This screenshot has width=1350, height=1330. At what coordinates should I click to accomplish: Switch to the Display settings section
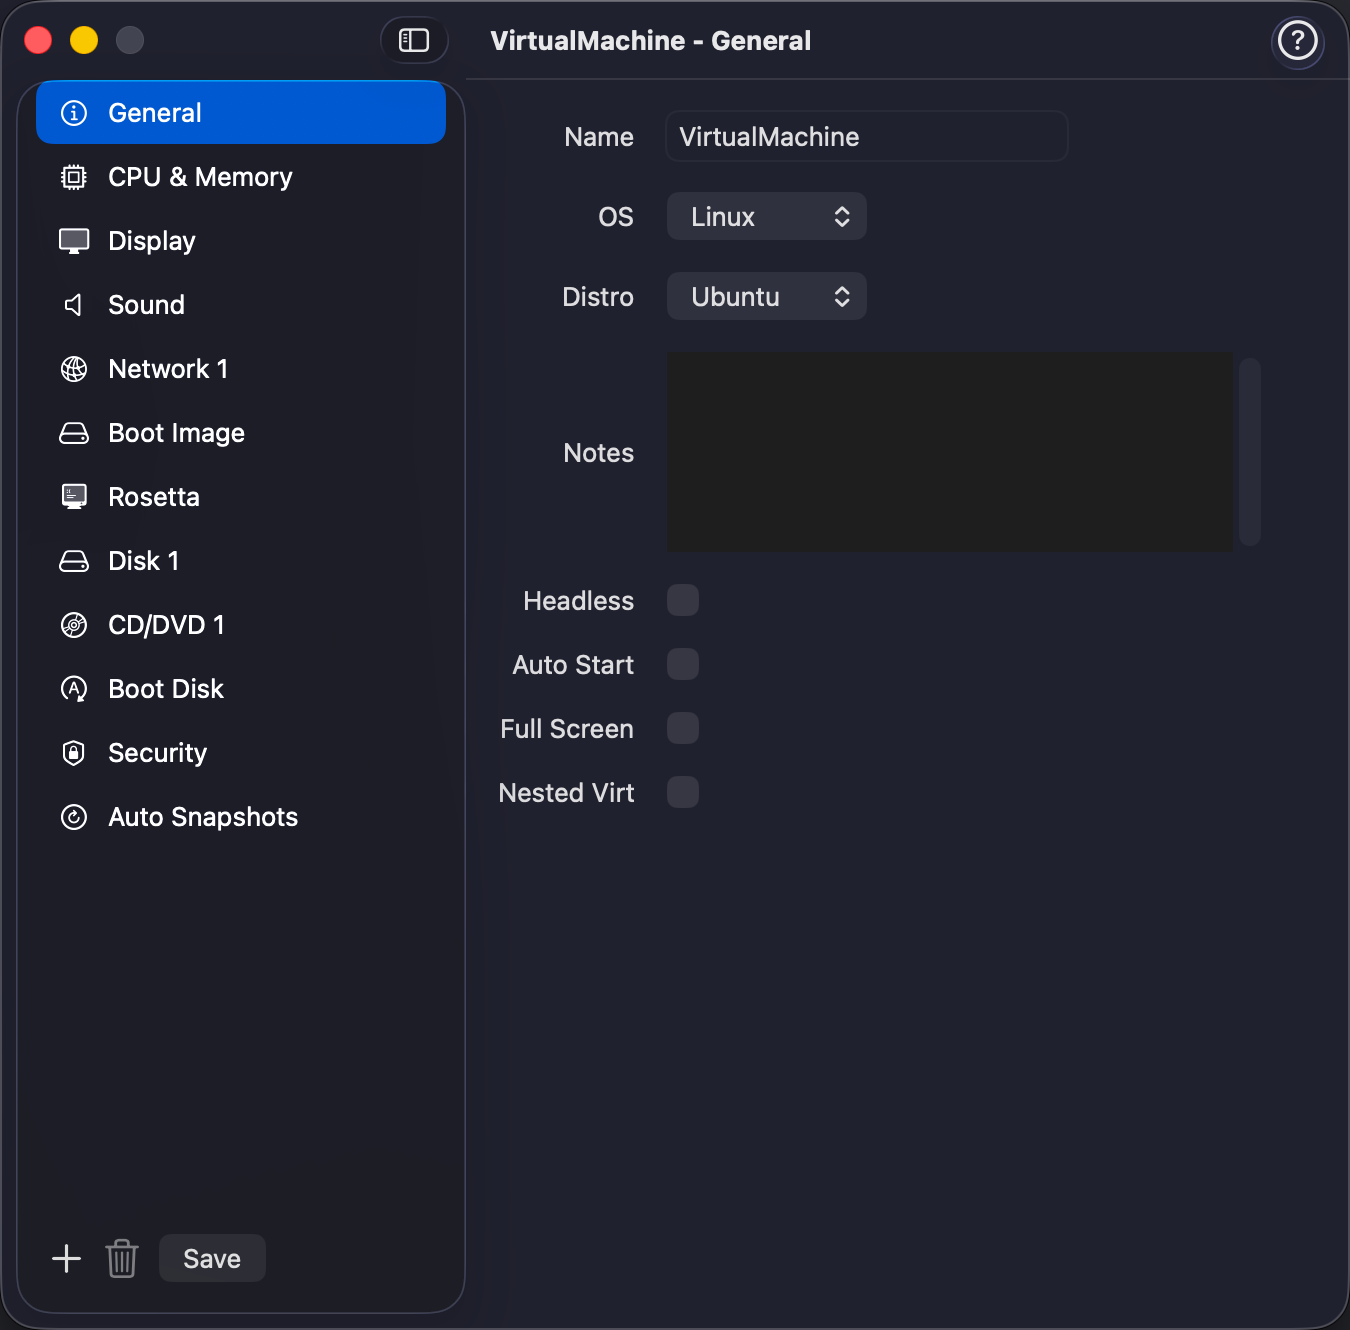pyautogui.click(x=152, y=241)
